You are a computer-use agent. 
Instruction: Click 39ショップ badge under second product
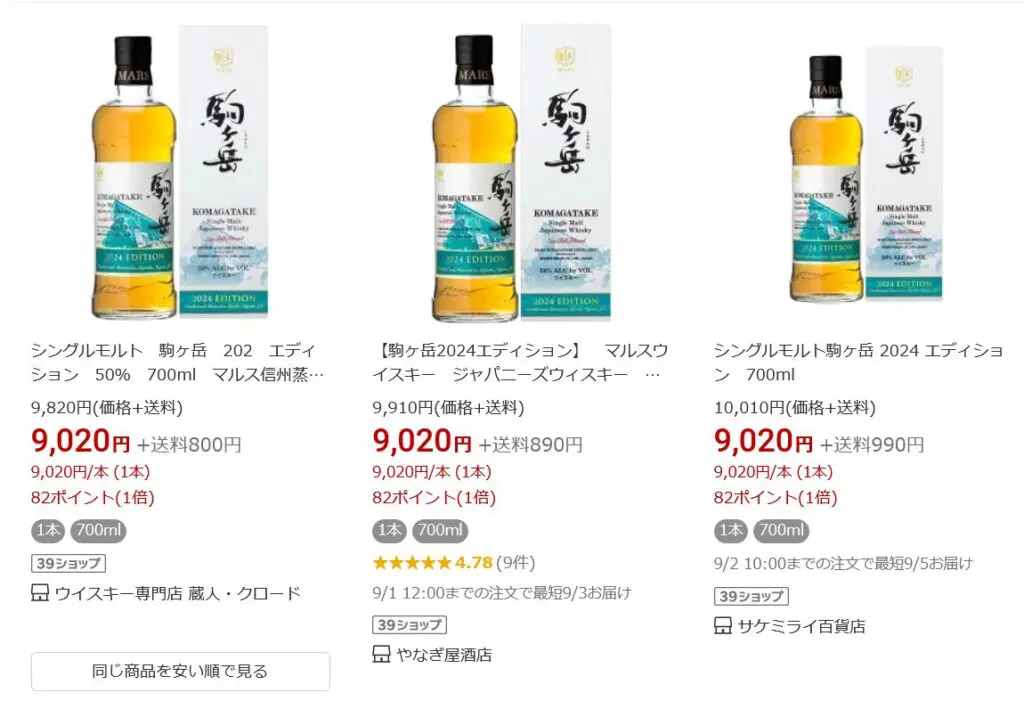(409, 625)
